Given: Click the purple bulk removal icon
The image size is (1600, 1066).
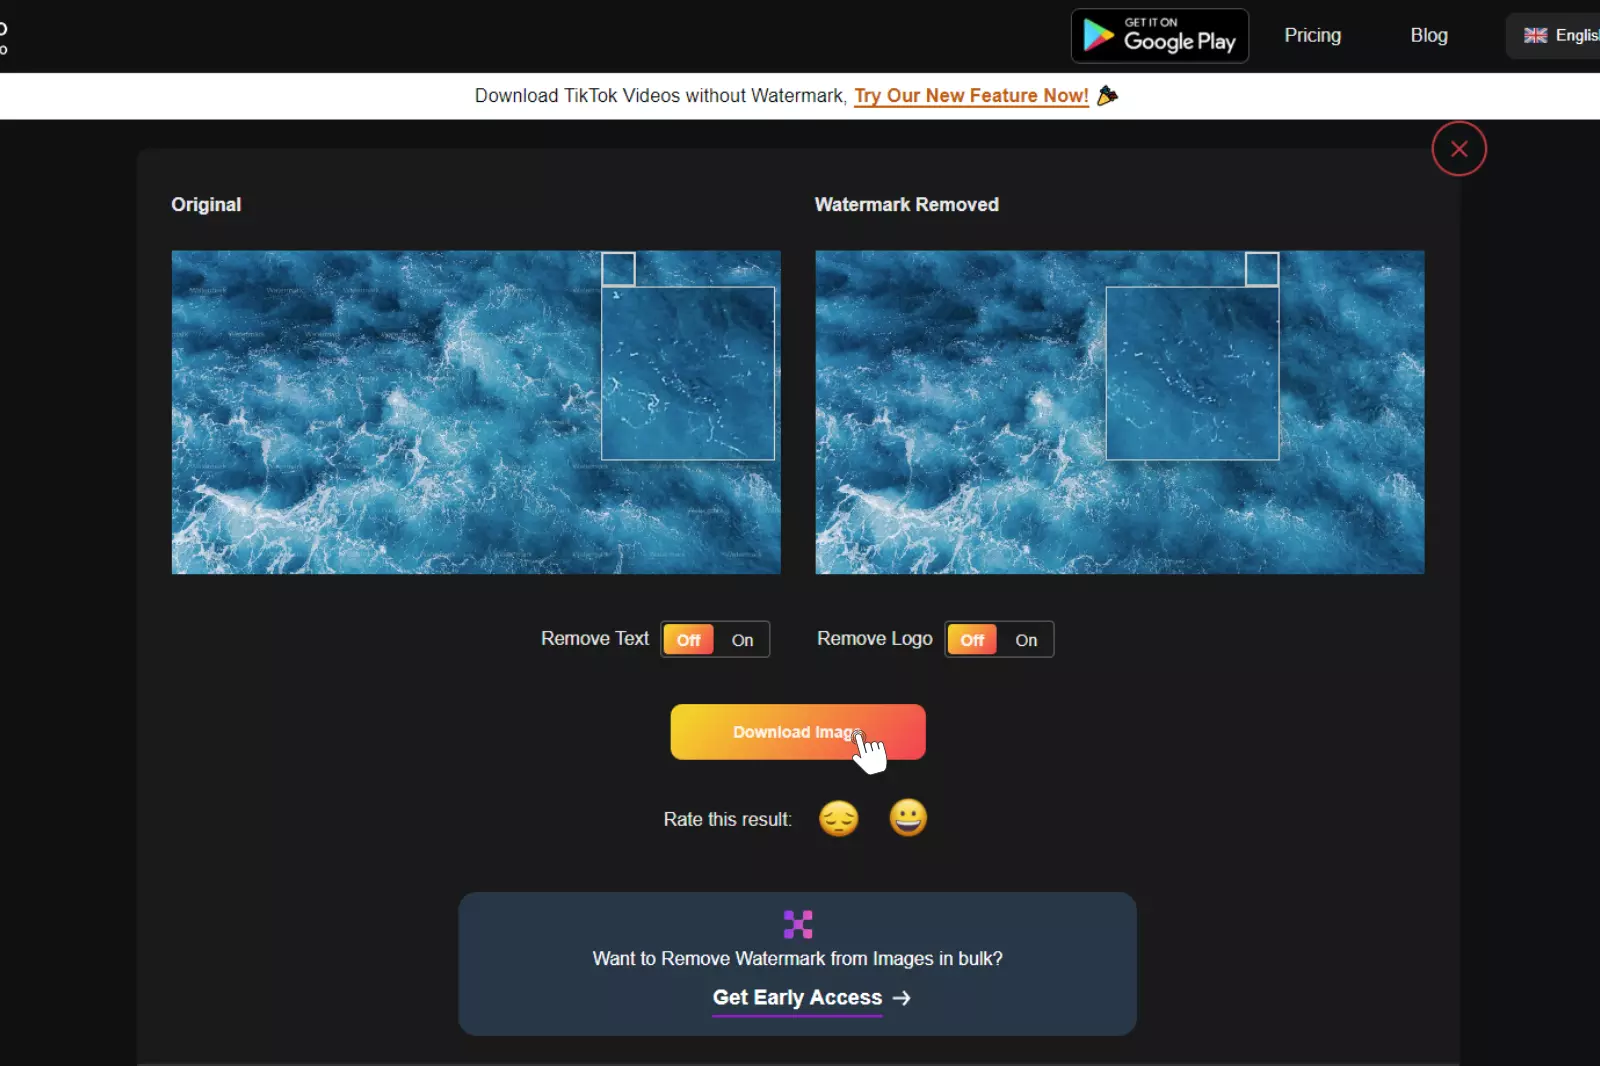Looking at the screenshot, I should pos(798,924).
